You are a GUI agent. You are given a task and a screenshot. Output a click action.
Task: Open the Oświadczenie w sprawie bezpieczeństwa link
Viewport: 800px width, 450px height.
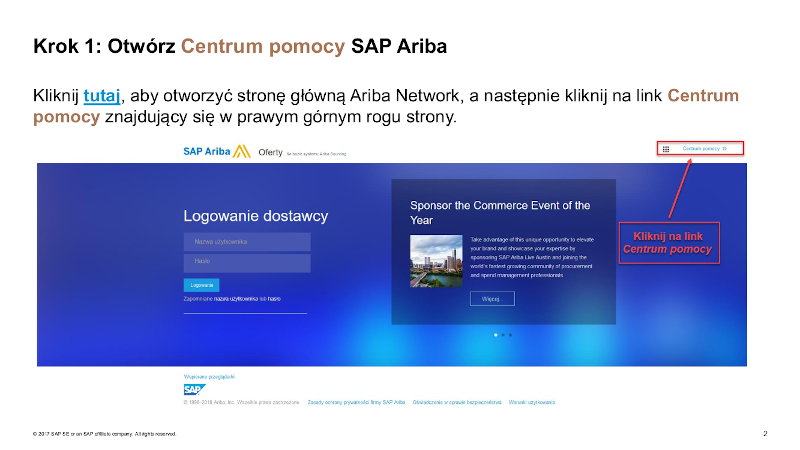[x=457, y=402]
